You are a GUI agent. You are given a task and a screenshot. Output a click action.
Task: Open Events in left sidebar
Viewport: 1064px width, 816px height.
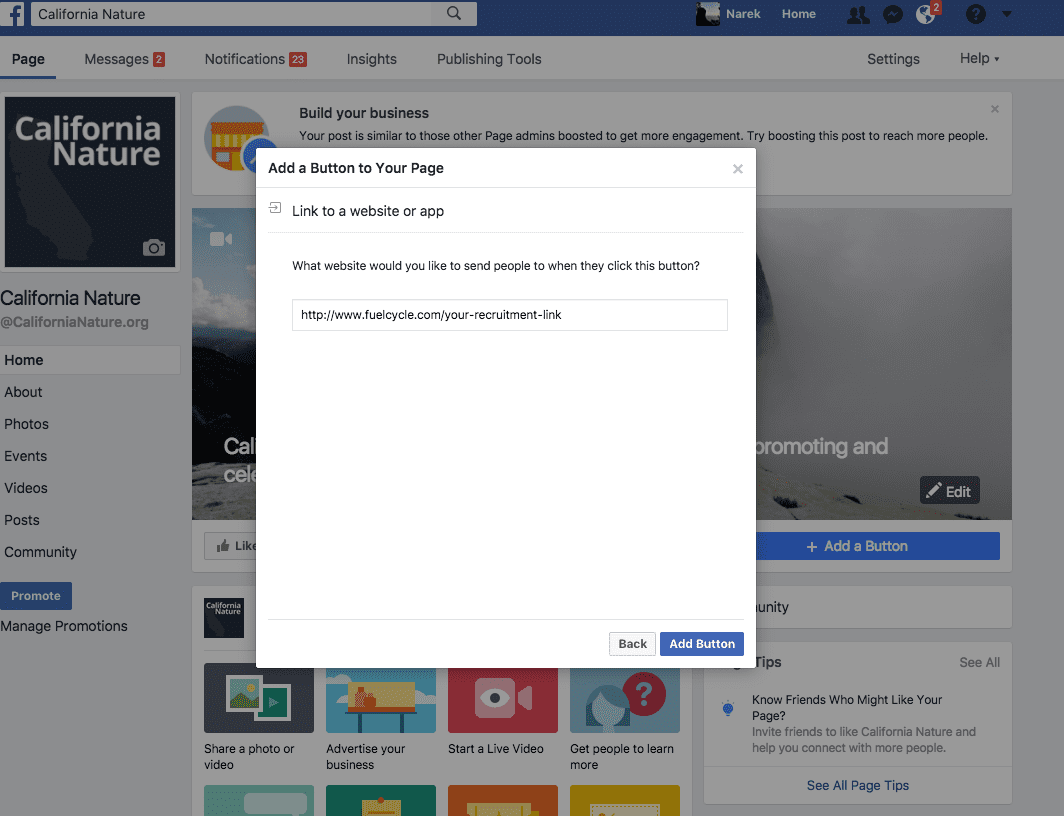point(26,456)
